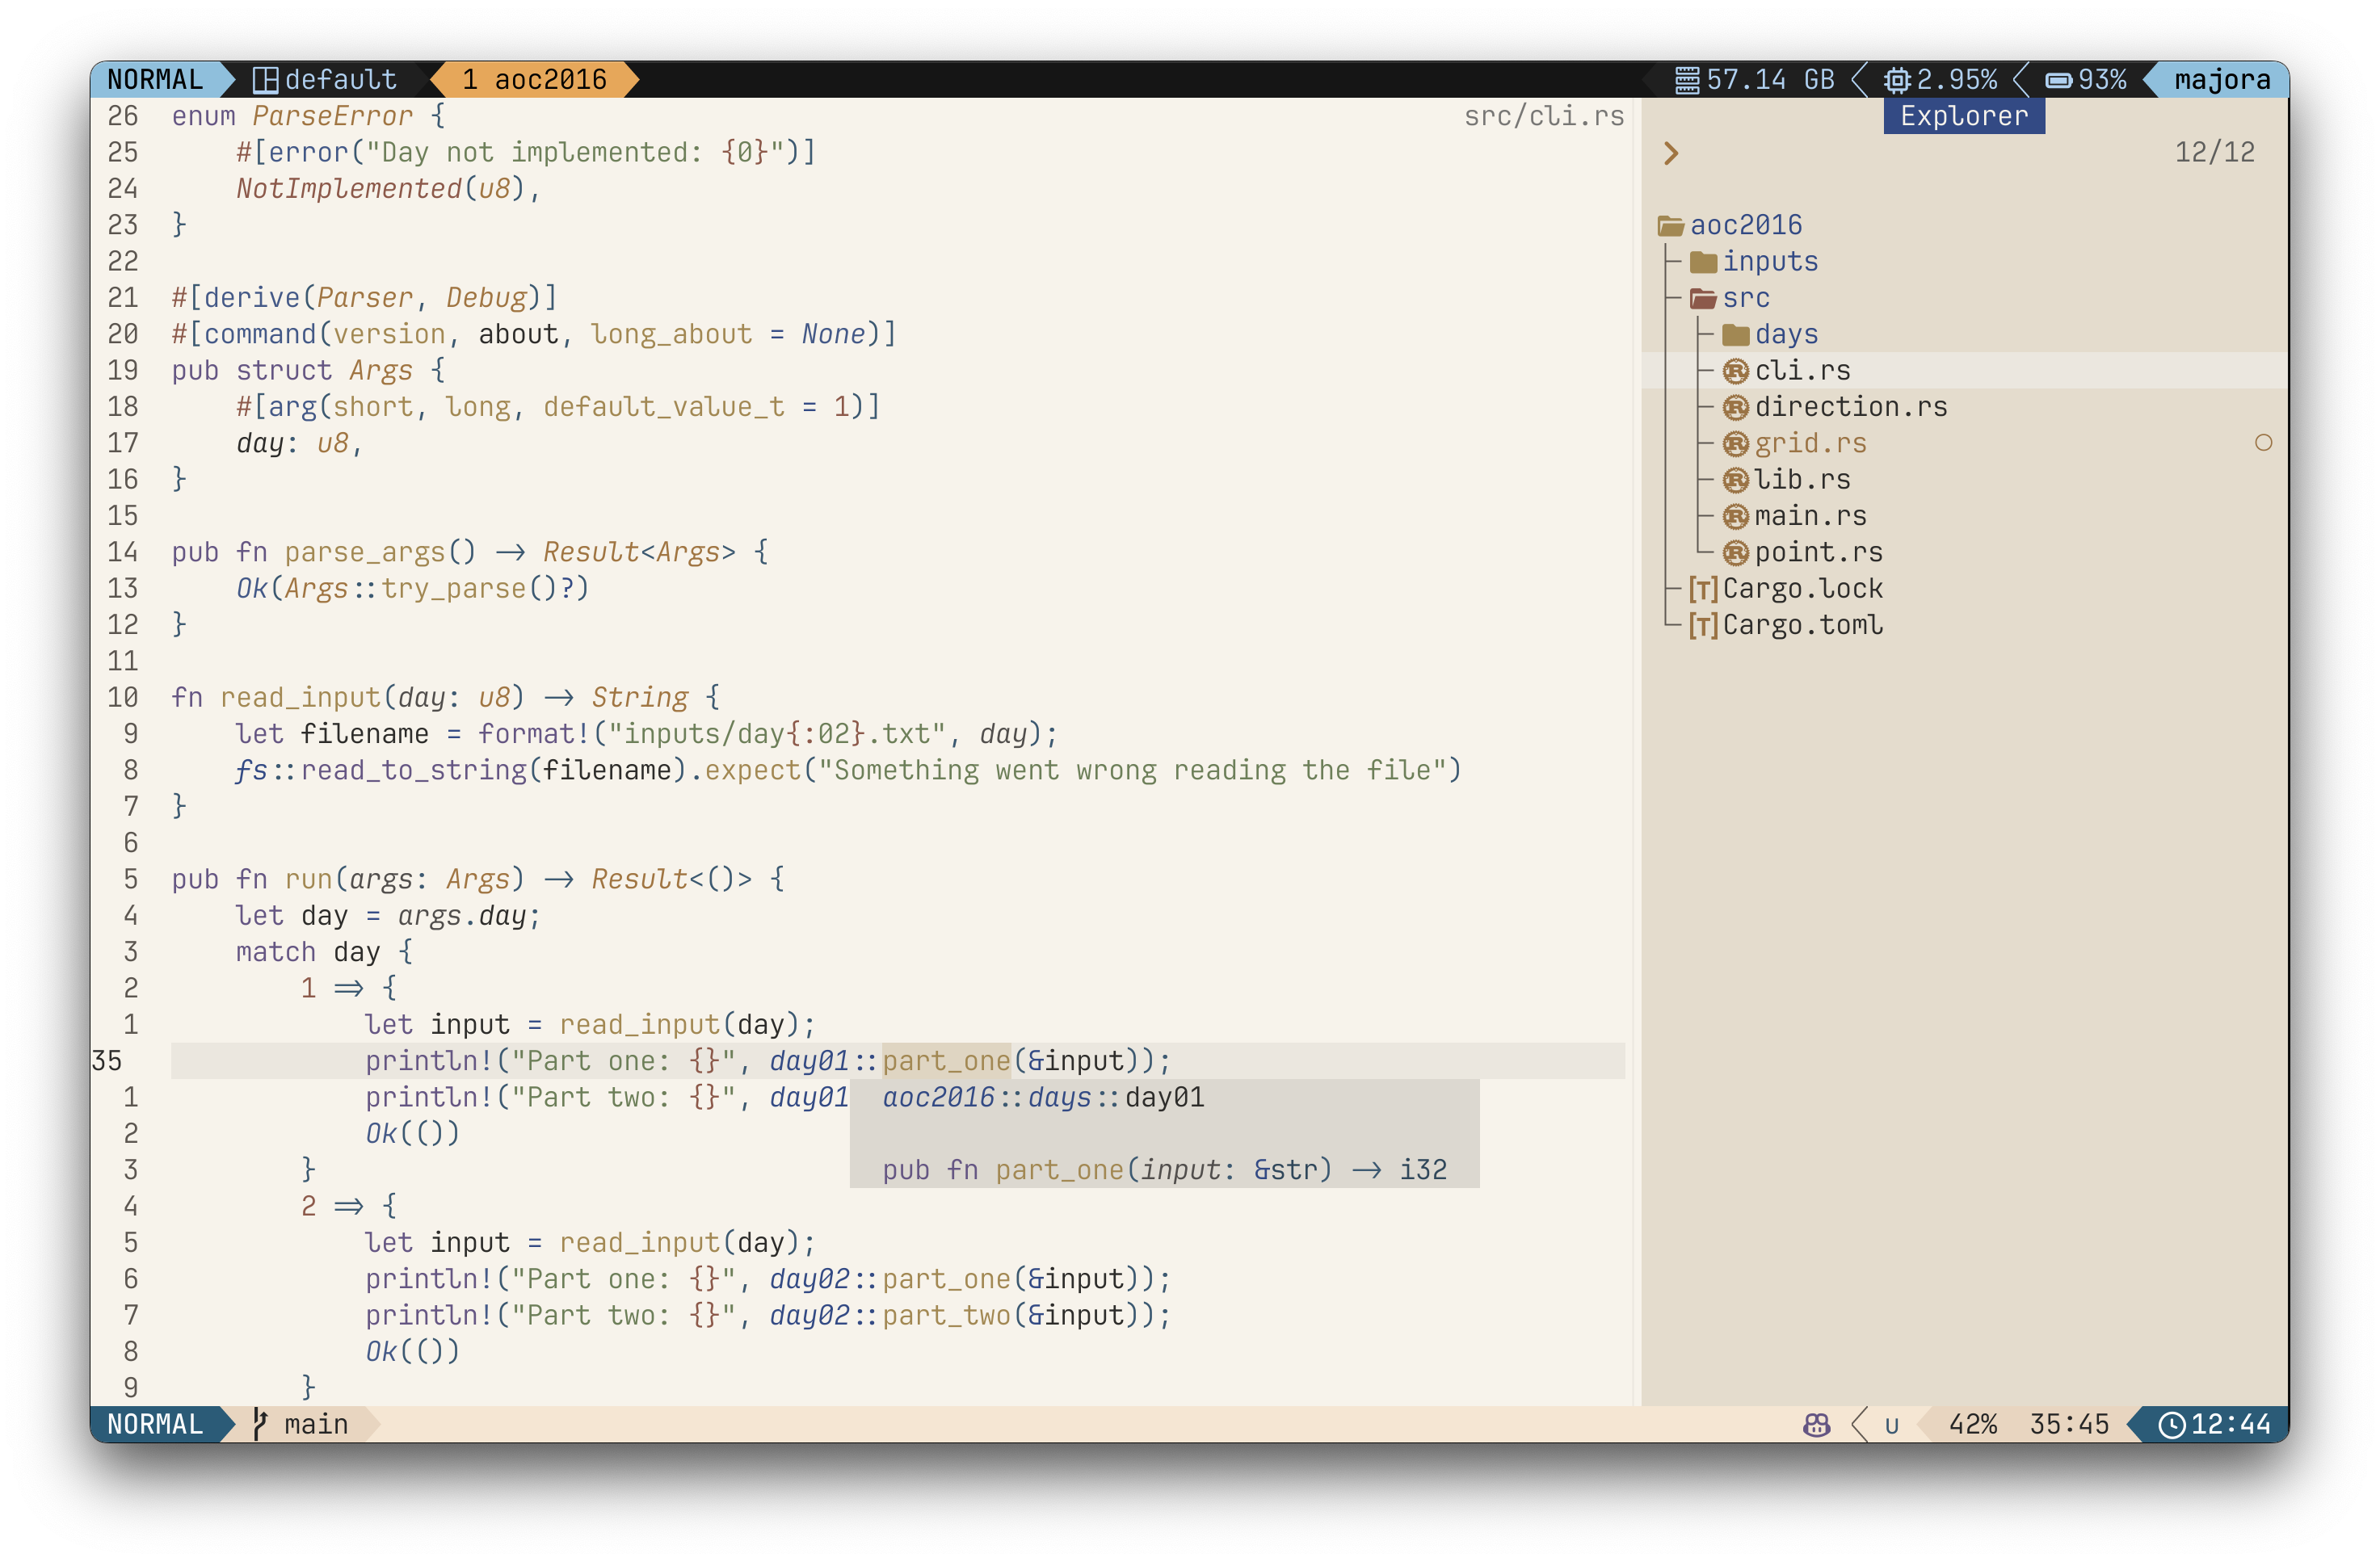The height and width of the screenshot is (1562, 2380).
Task: Click the layout icon beside default
Action: click(265, 80)
